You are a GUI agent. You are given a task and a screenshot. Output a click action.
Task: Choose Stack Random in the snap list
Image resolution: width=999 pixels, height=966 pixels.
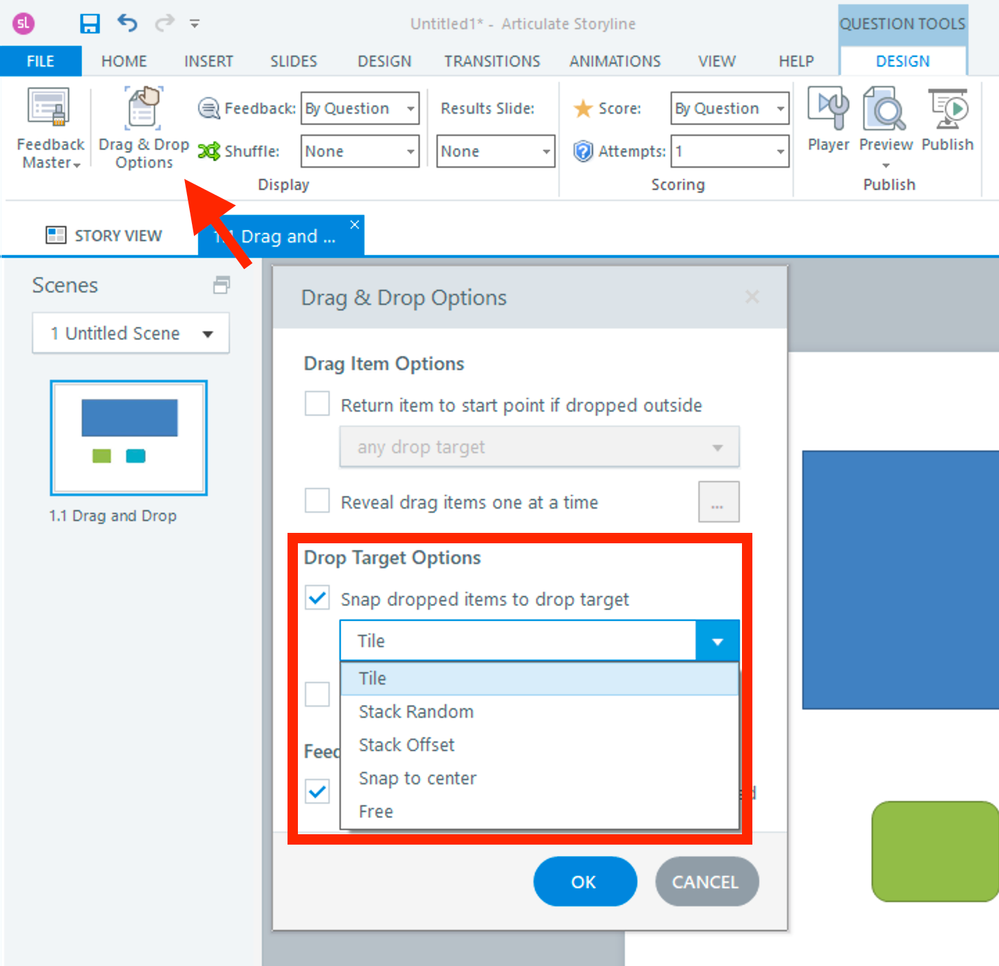tap(539, 712)
